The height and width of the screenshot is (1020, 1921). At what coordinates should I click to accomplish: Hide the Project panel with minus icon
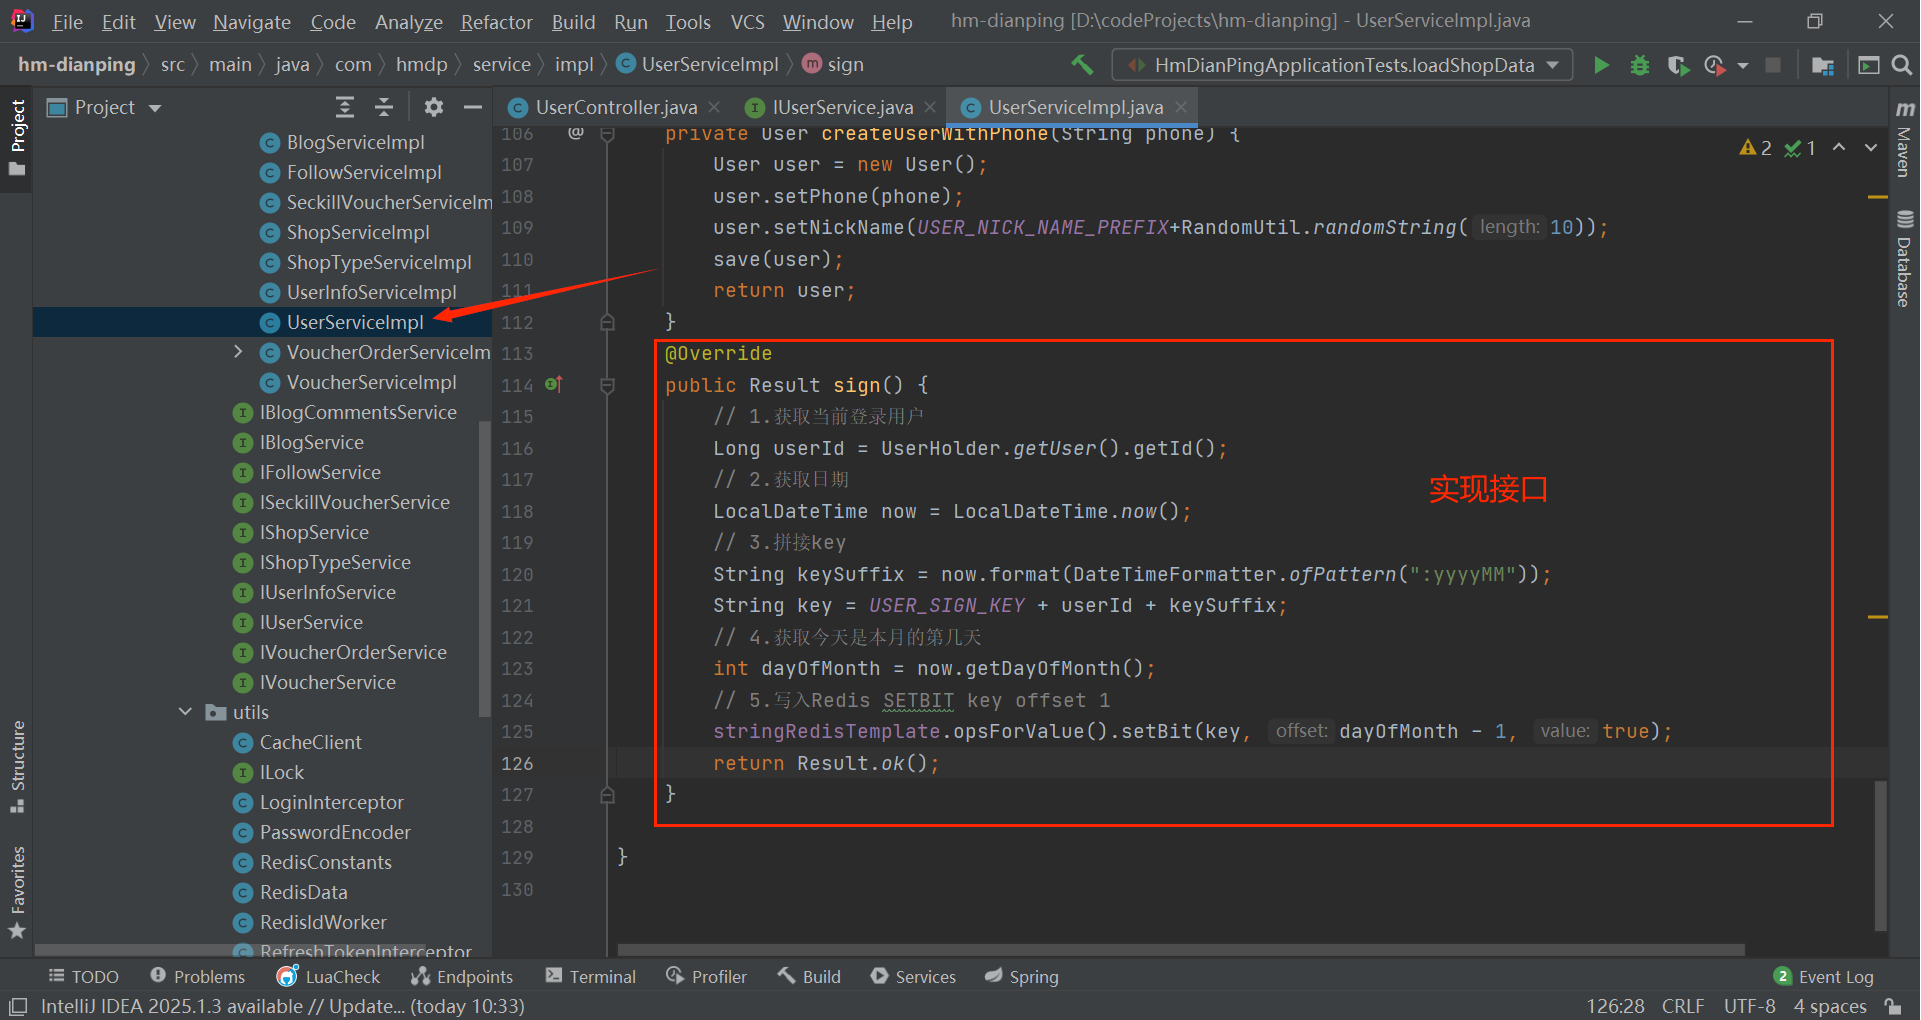tap(473, 107)
